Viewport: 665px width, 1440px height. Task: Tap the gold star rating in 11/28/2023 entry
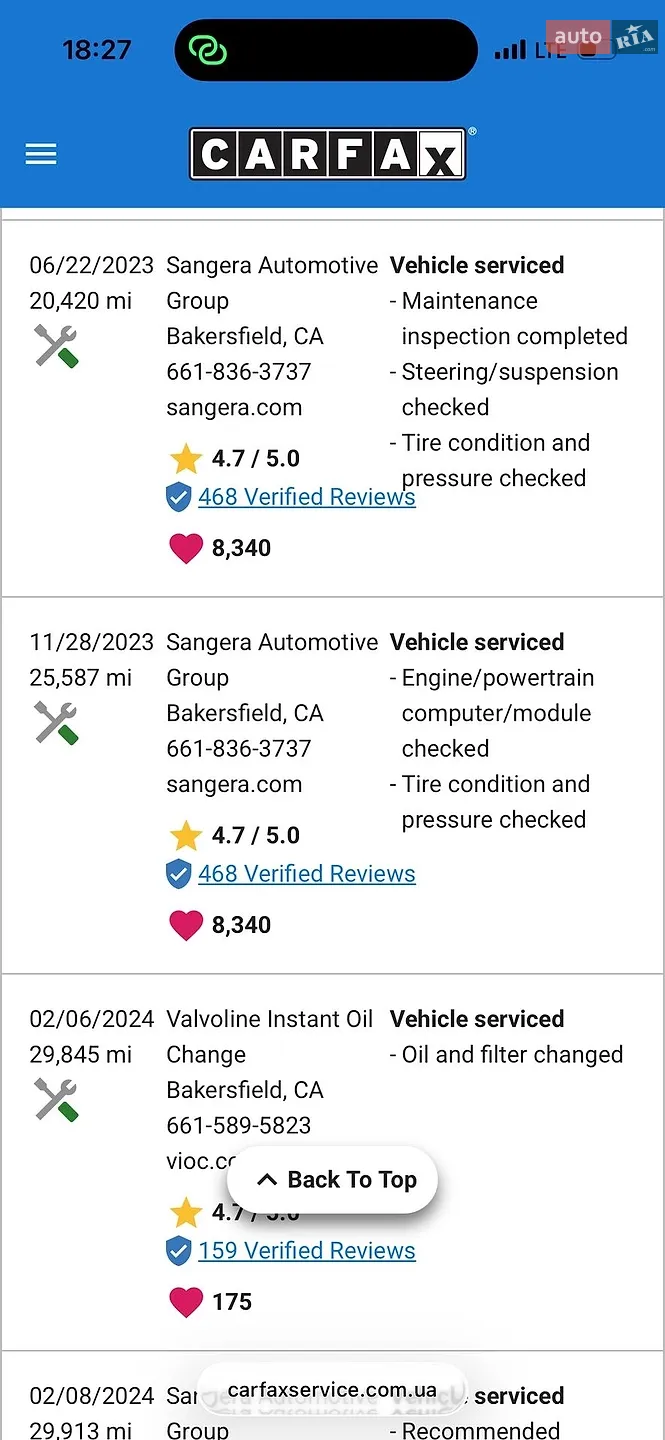[186, 836]
